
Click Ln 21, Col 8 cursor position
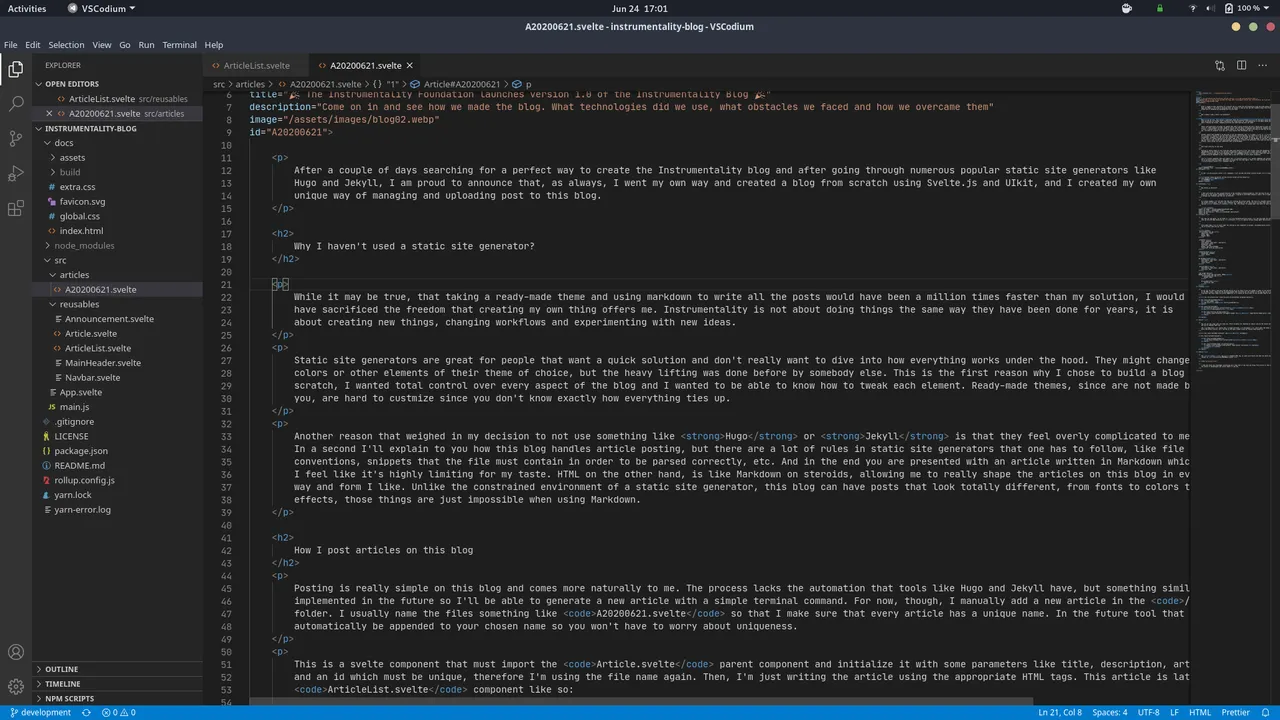[1060, 713]
